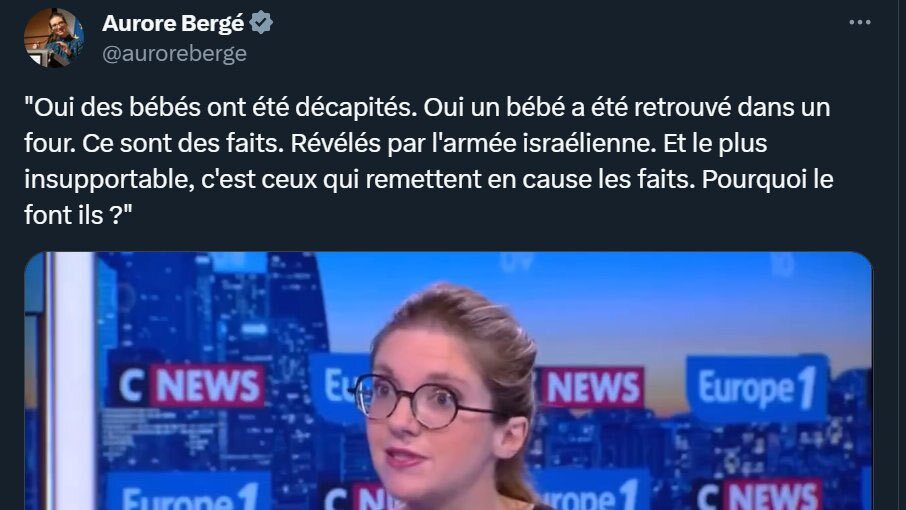Click the closing question "font ils ?"

pyautogui.click(x=78, y=215)
